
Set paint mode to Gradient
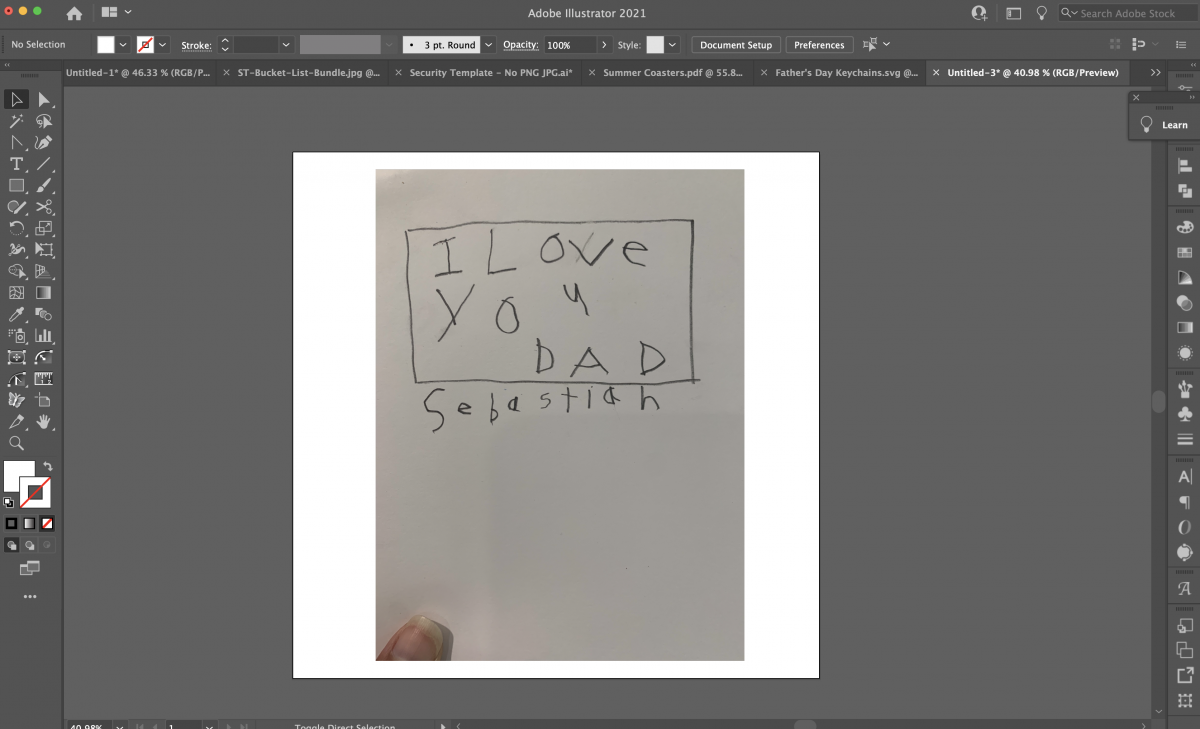(29, 523)
